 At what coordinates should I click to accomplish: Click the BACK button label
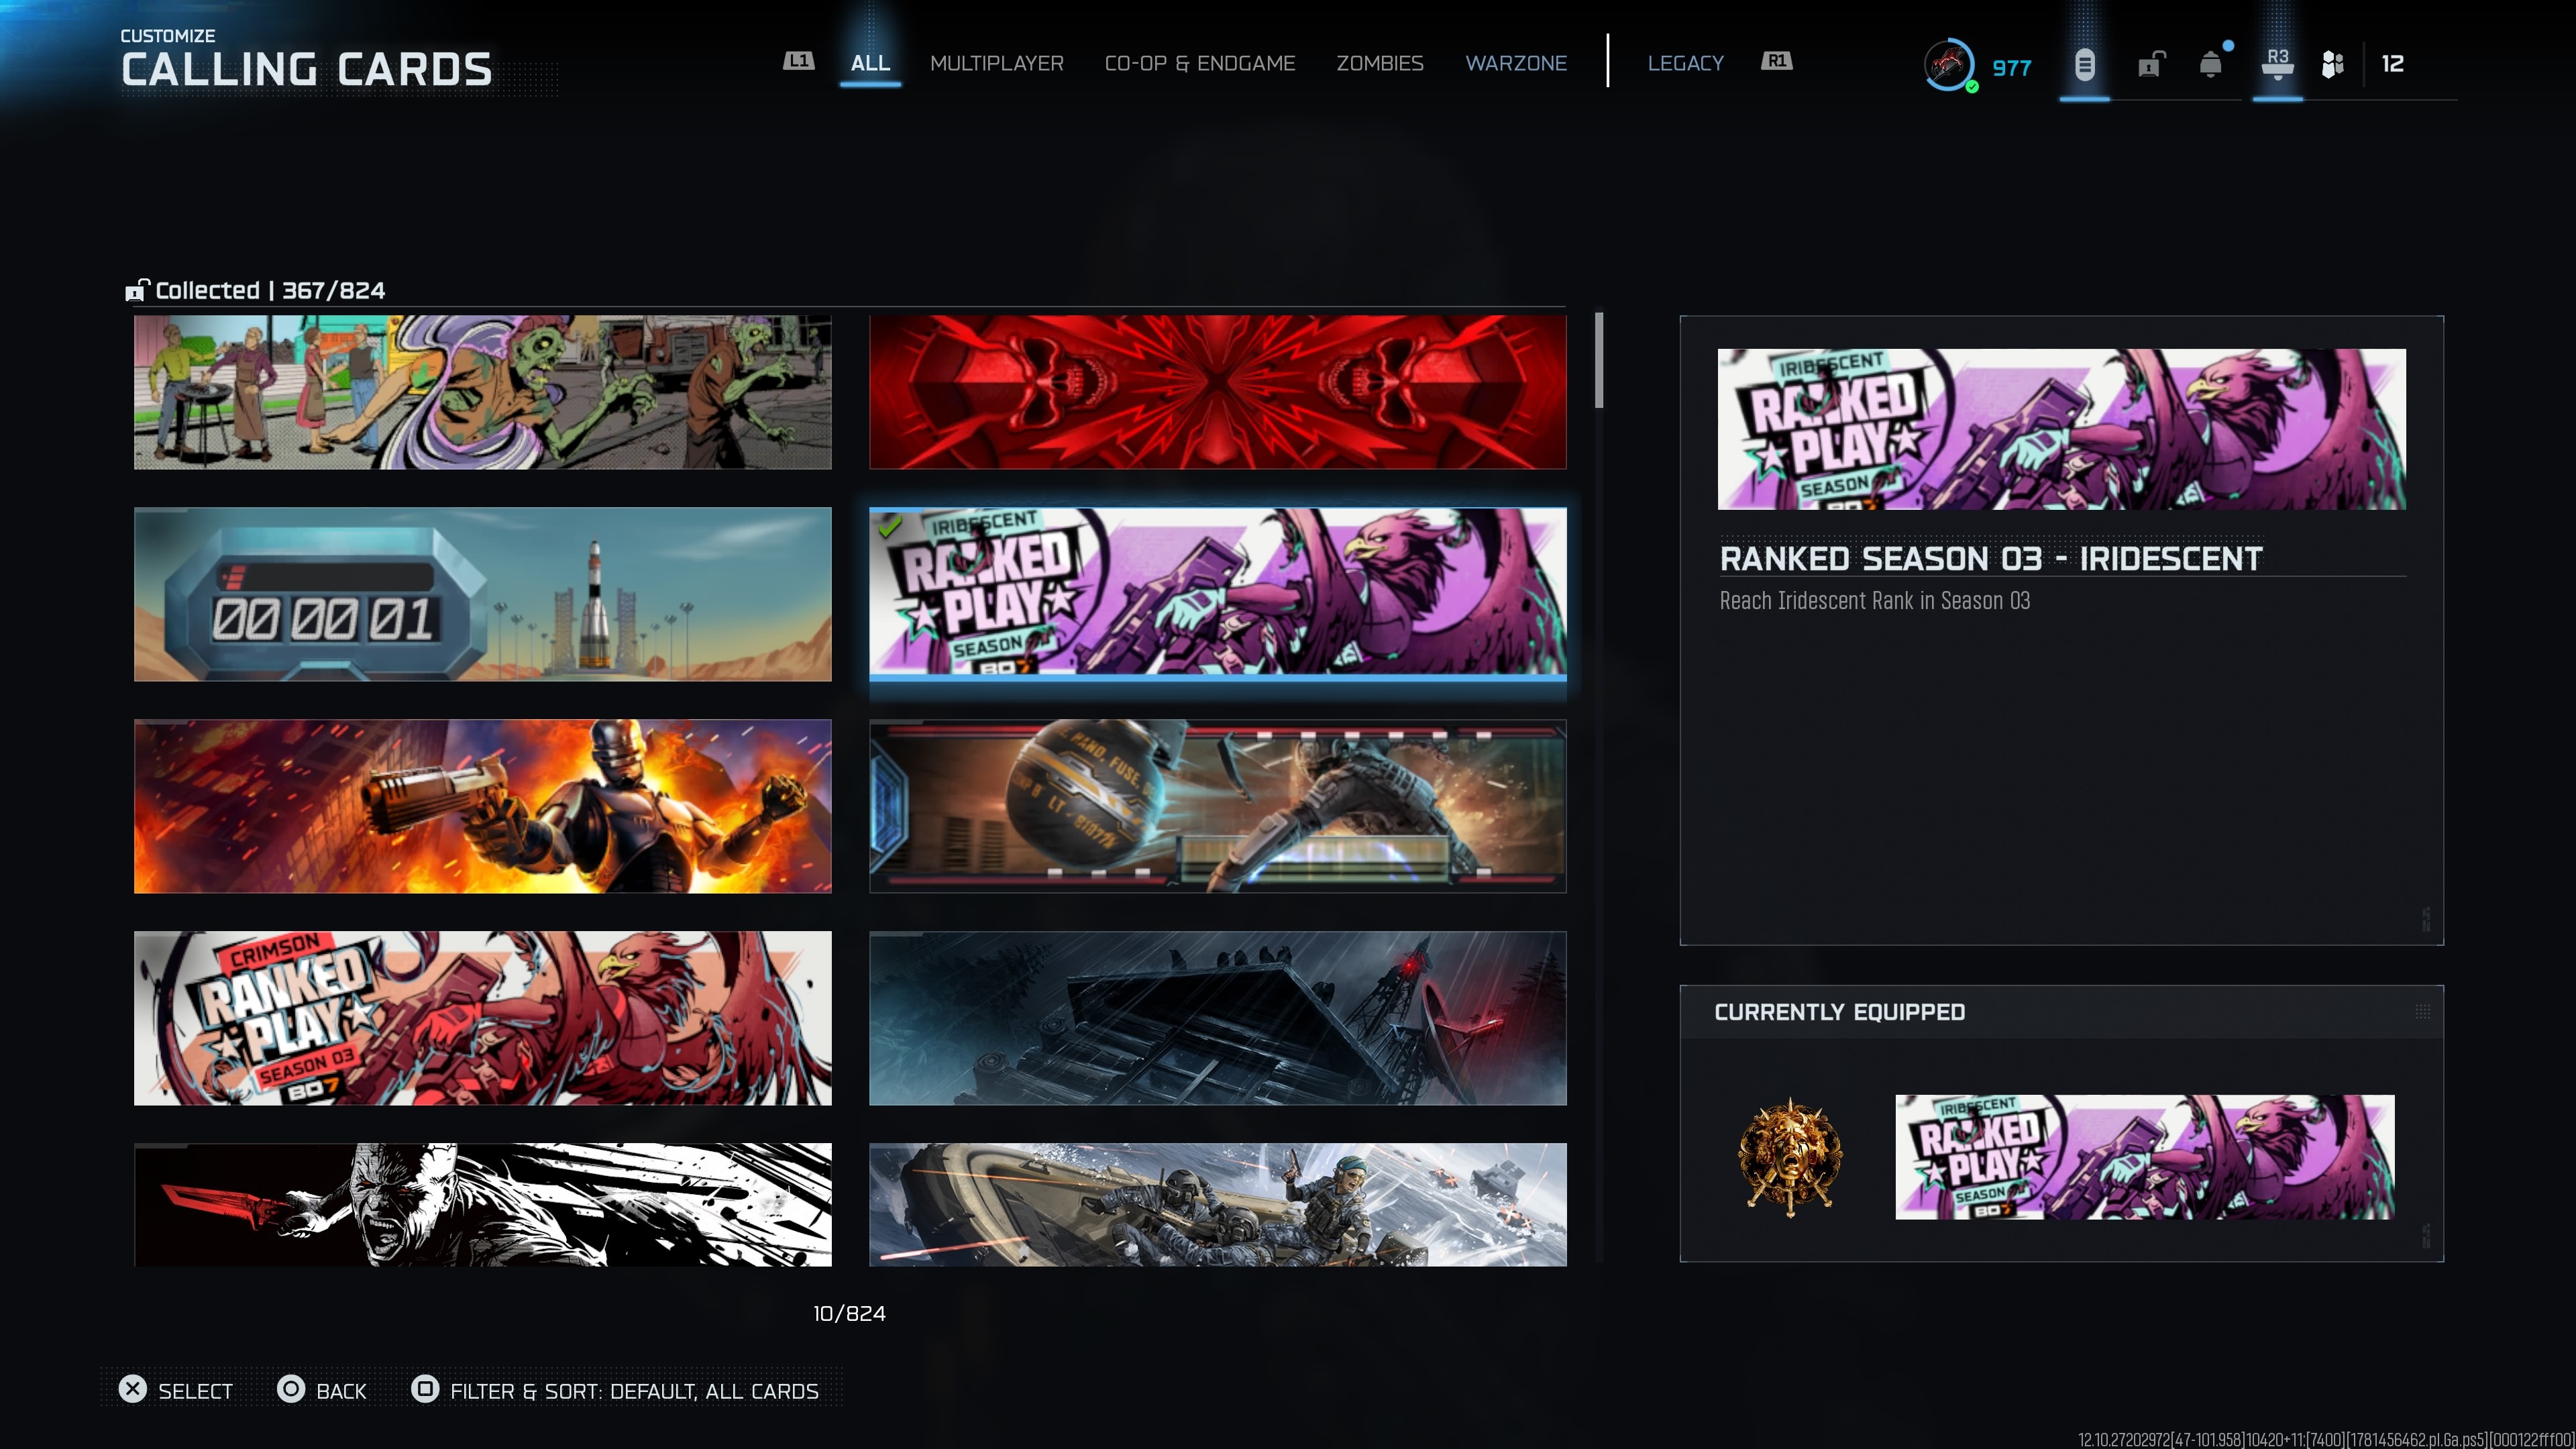tap(341, 1391)
